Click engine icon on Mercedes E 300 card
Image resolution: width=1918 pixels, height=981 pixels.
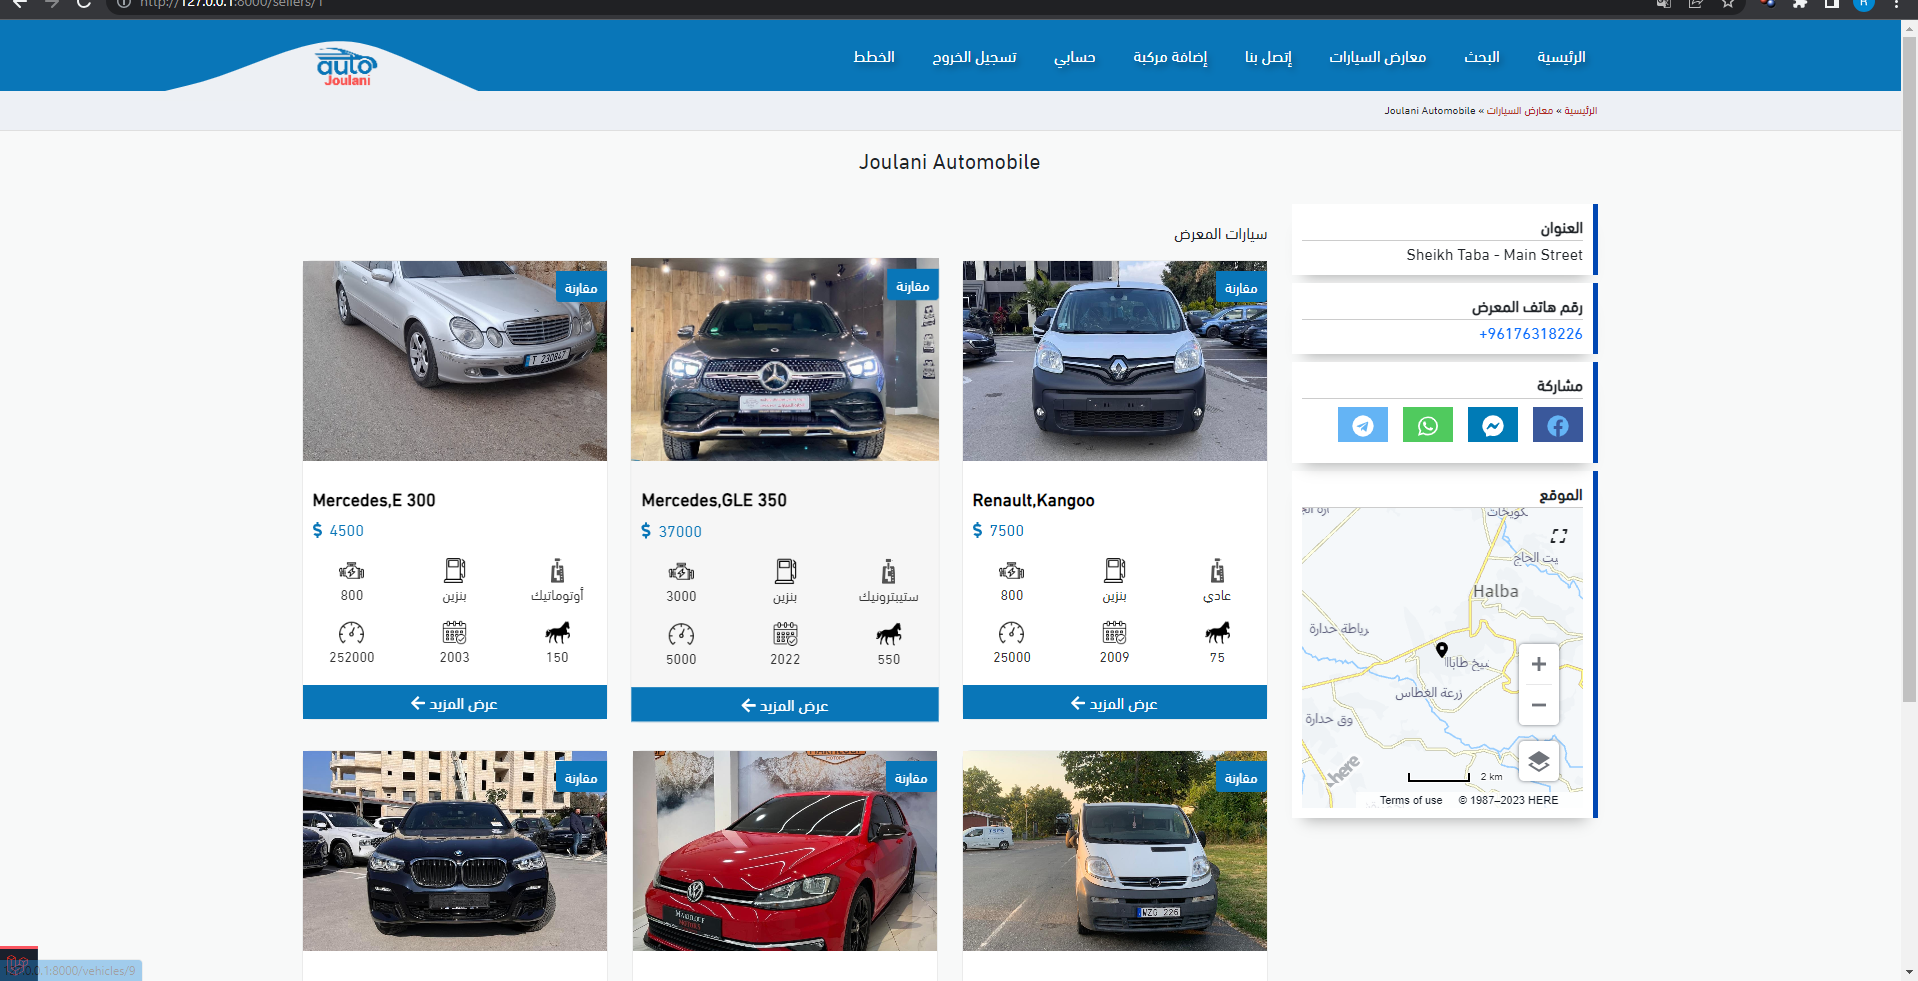point(352,571)
